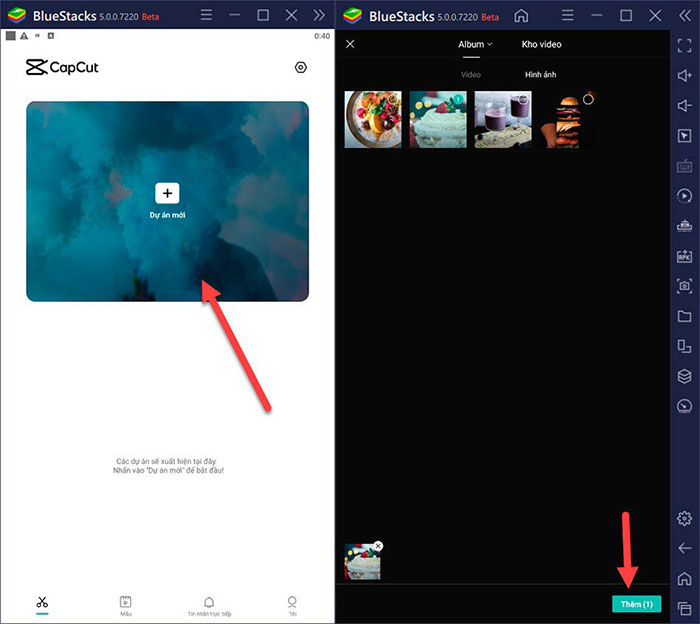Click the square icon in Android status bar
The width and height of the screenshot is (700, 624).
(11, 36)
